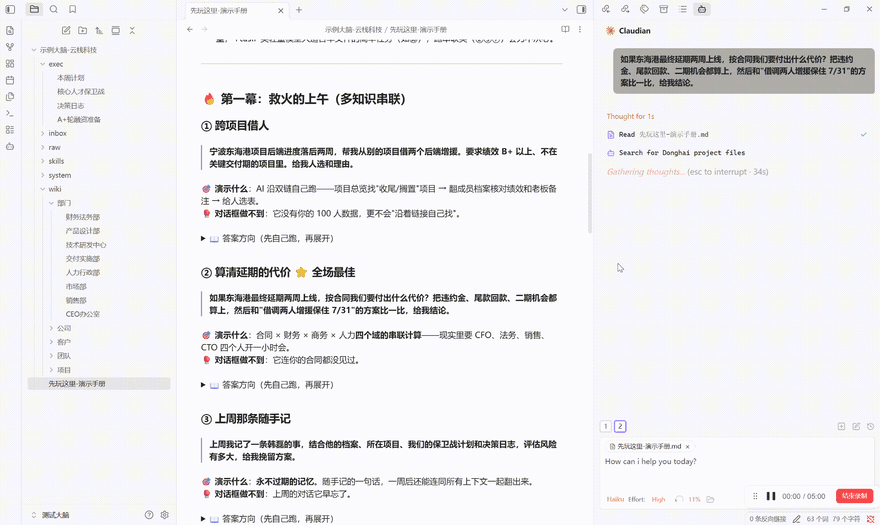
Task: Open the tab list dropdown
Action: click(x=565, y=10)
